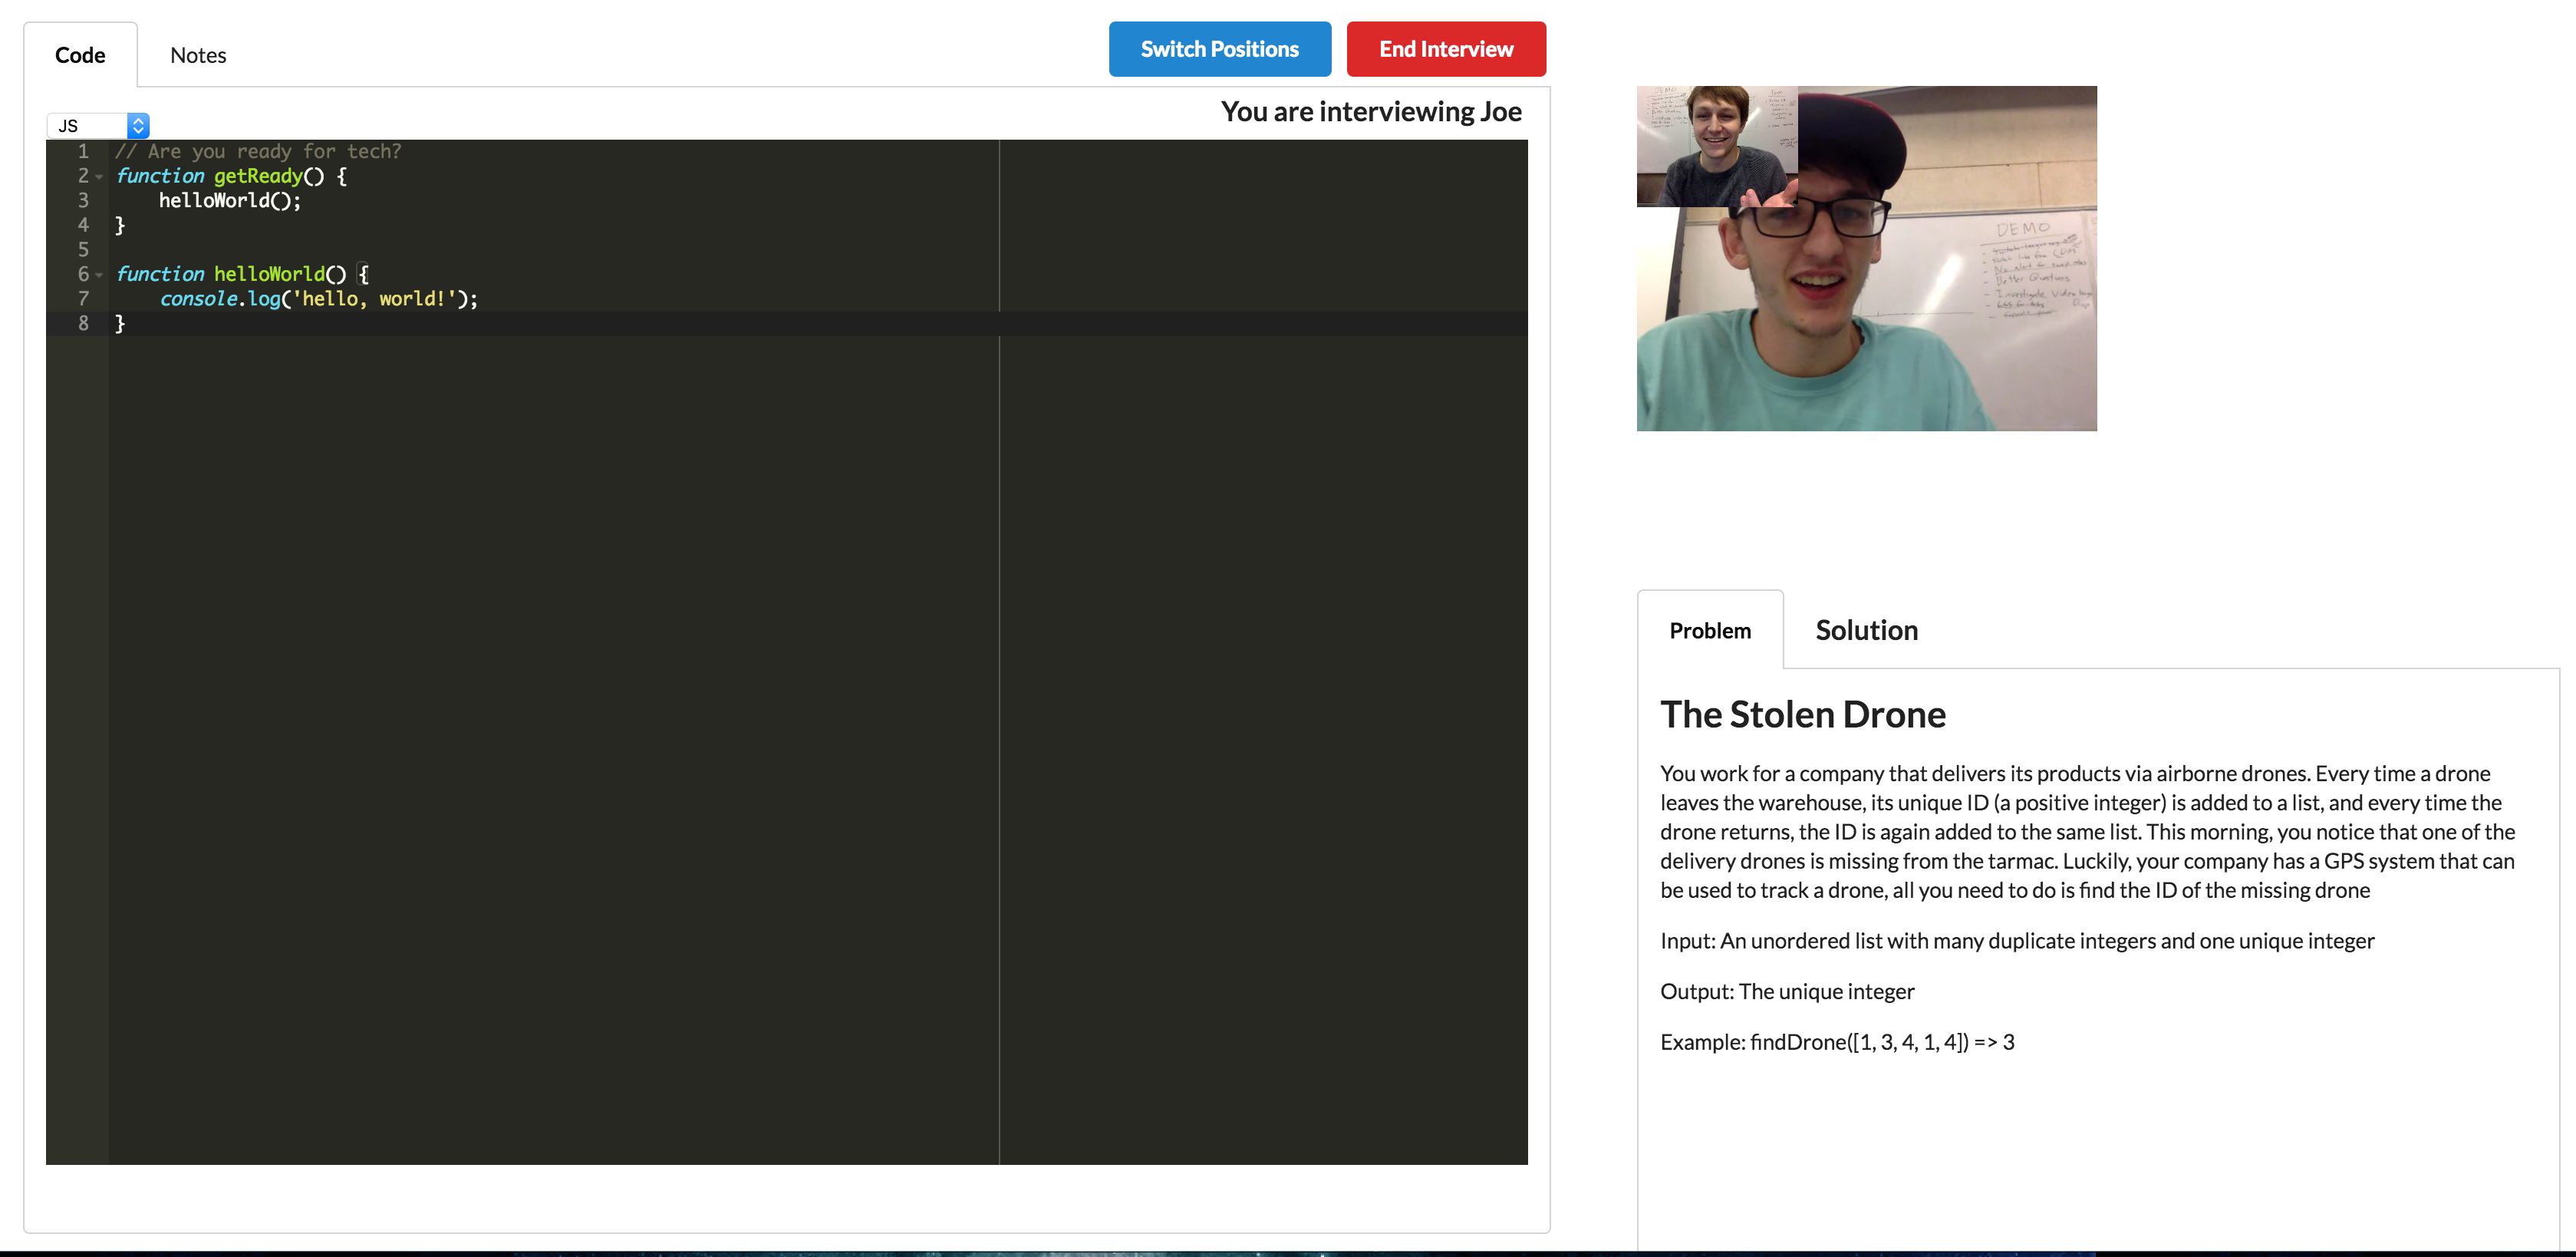Place cursor after closing brace on line 8
The height and width of the screenshot is (1257, 2576).
127,324
